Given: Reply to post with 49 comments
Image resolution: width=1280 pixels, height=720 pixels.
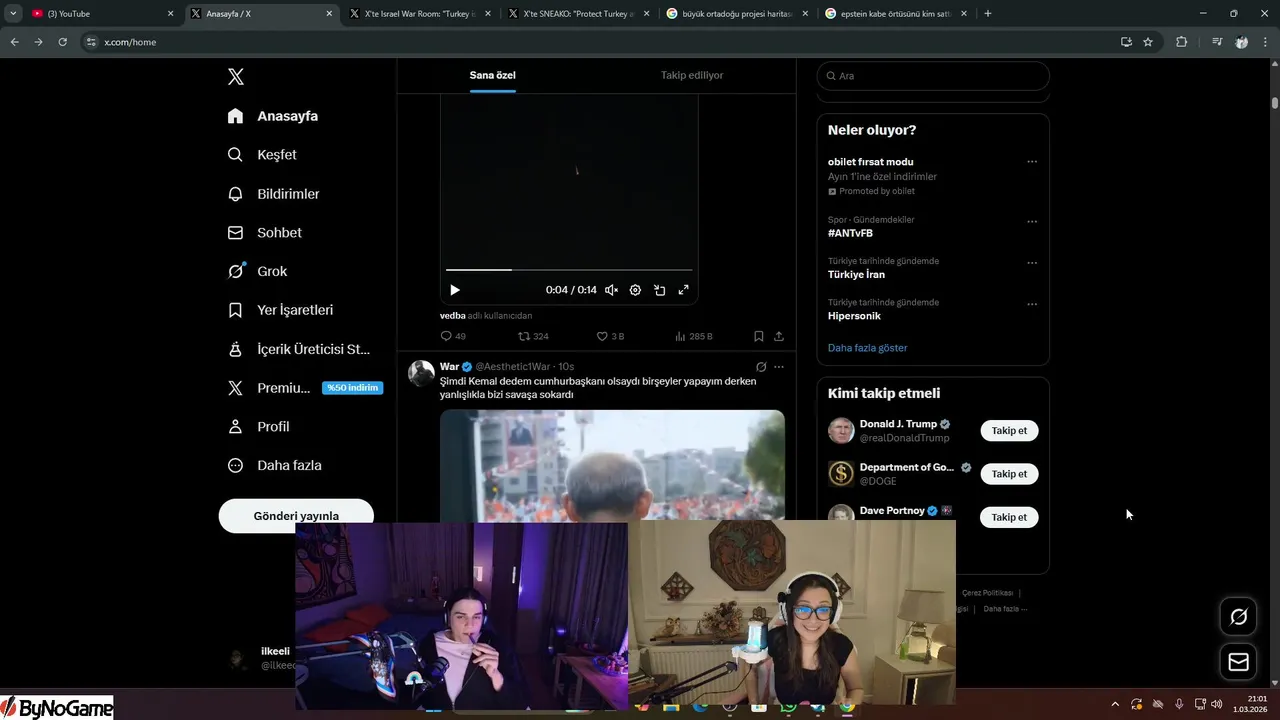Looking at the screenshot, I should (453, 336).
